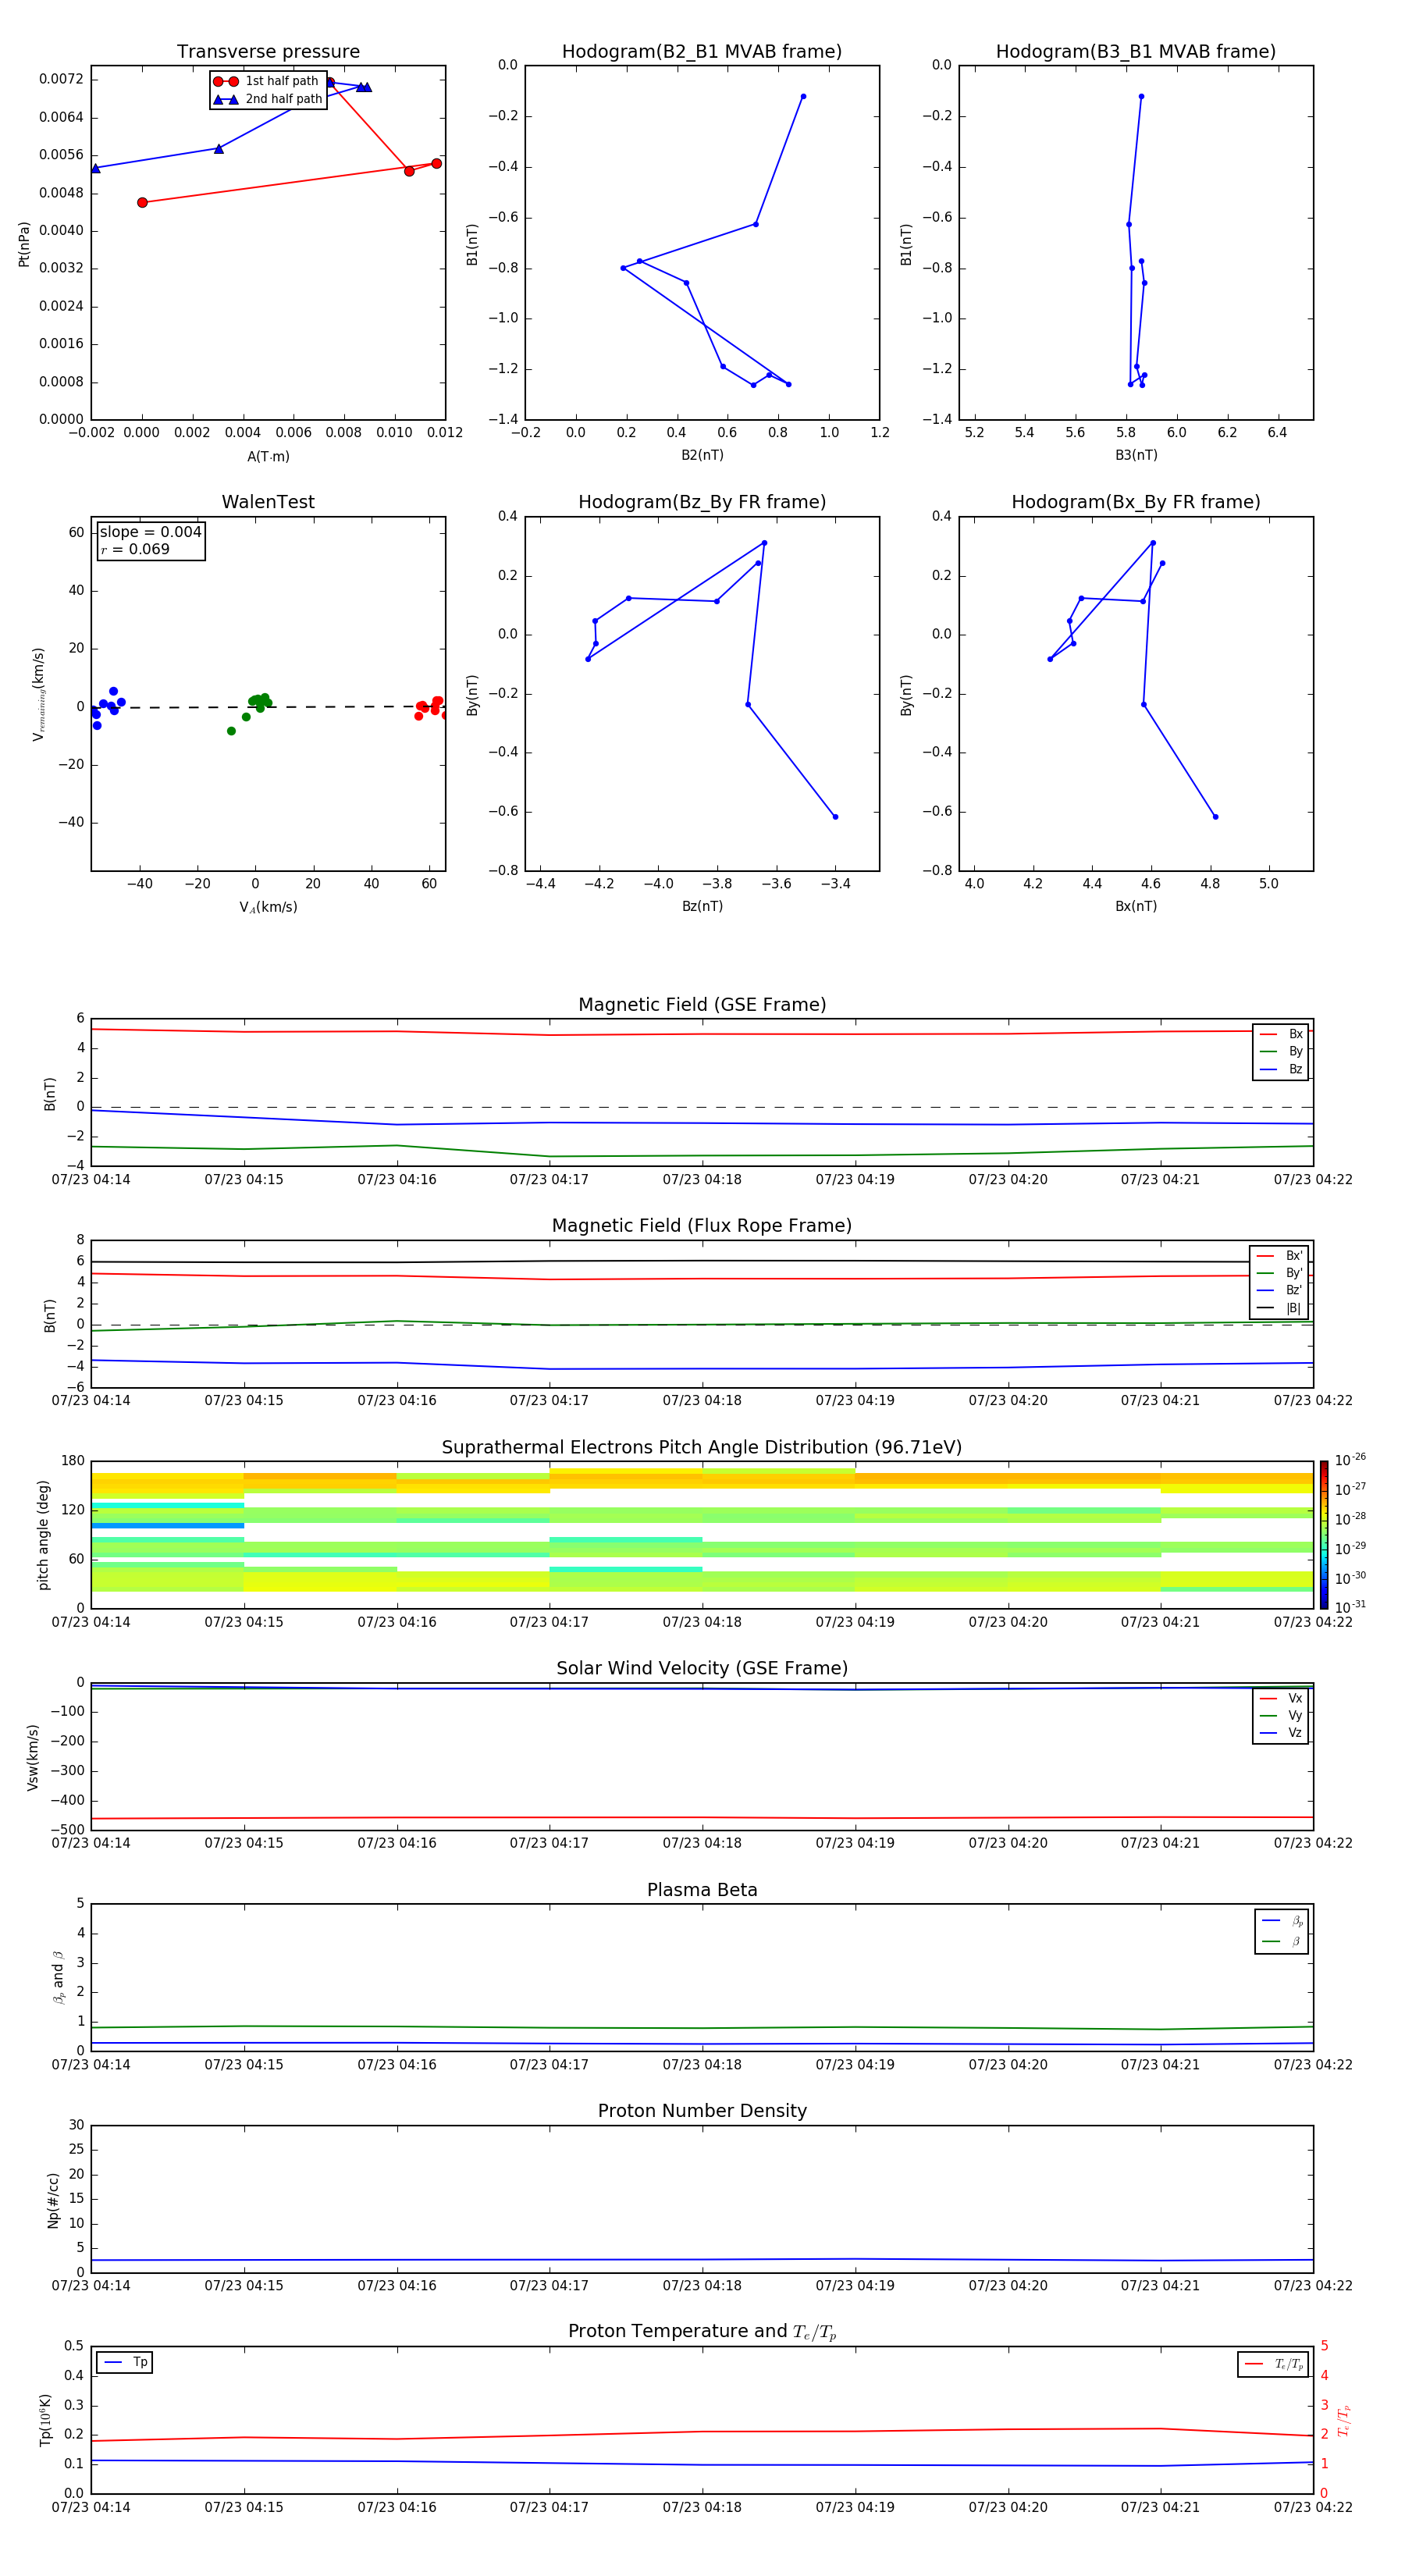Click the lowest green point in WalenTest

[231, 732]
